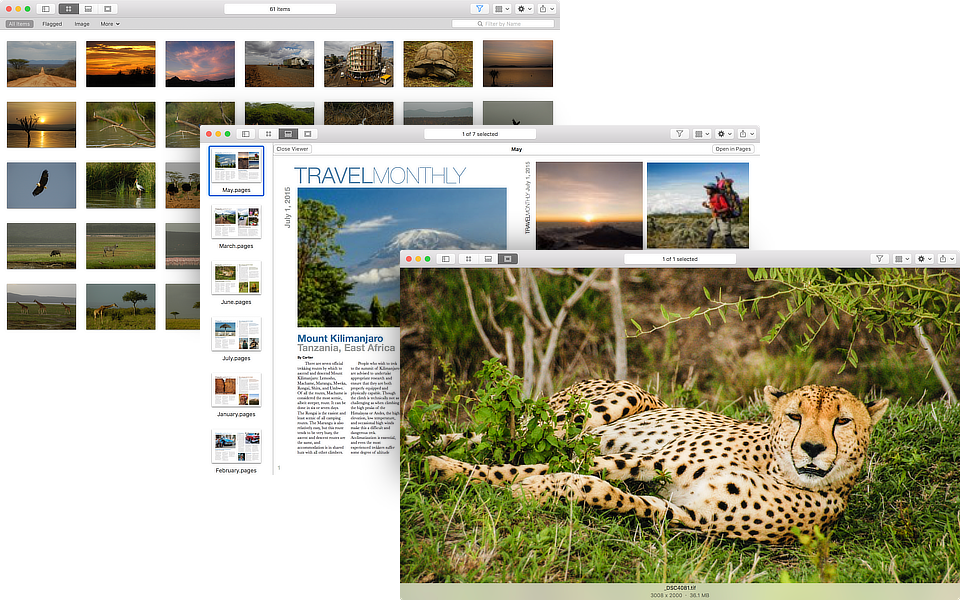This screenshot has width=960, height=600.
Task: Toggle the sidebar in the cheetah viewer window
Action: 444,258
